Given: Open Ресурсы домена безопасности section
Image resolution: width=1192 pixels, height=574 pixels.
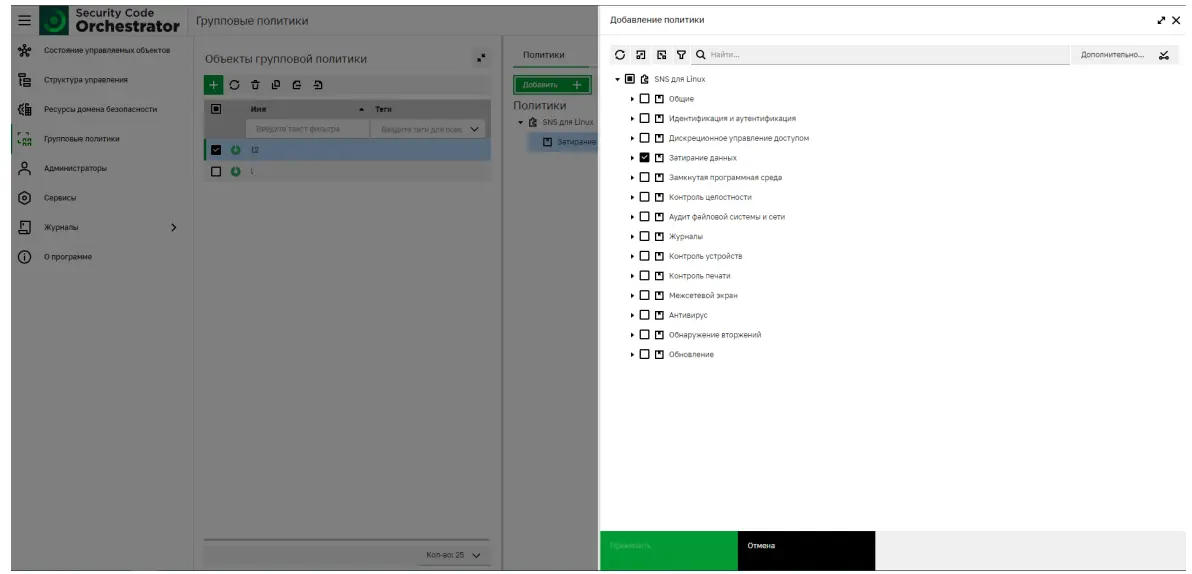Looking at the screenshot, I should point(100,109).
